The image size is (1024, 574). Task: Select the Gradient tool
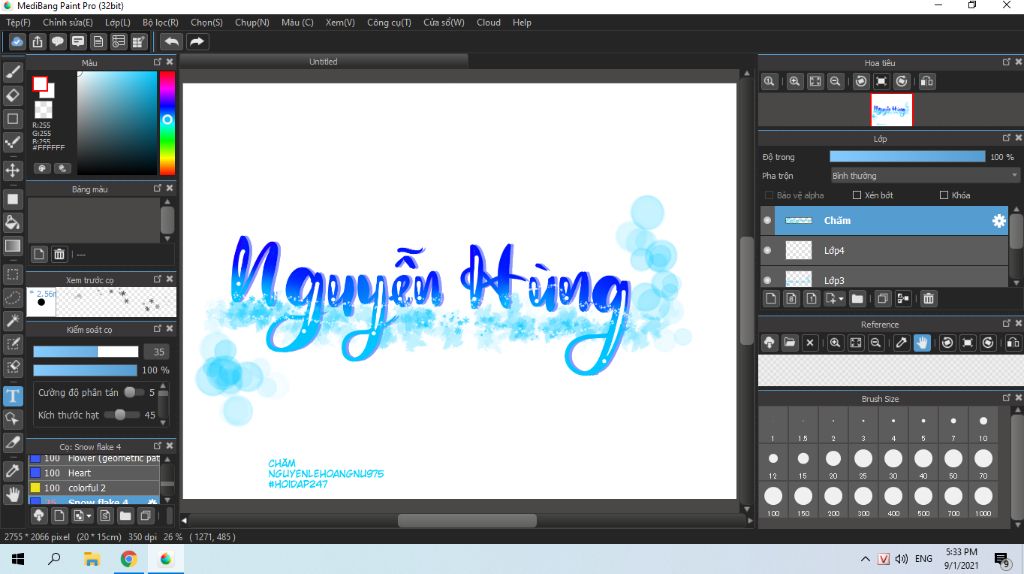(x=12, y=246)
